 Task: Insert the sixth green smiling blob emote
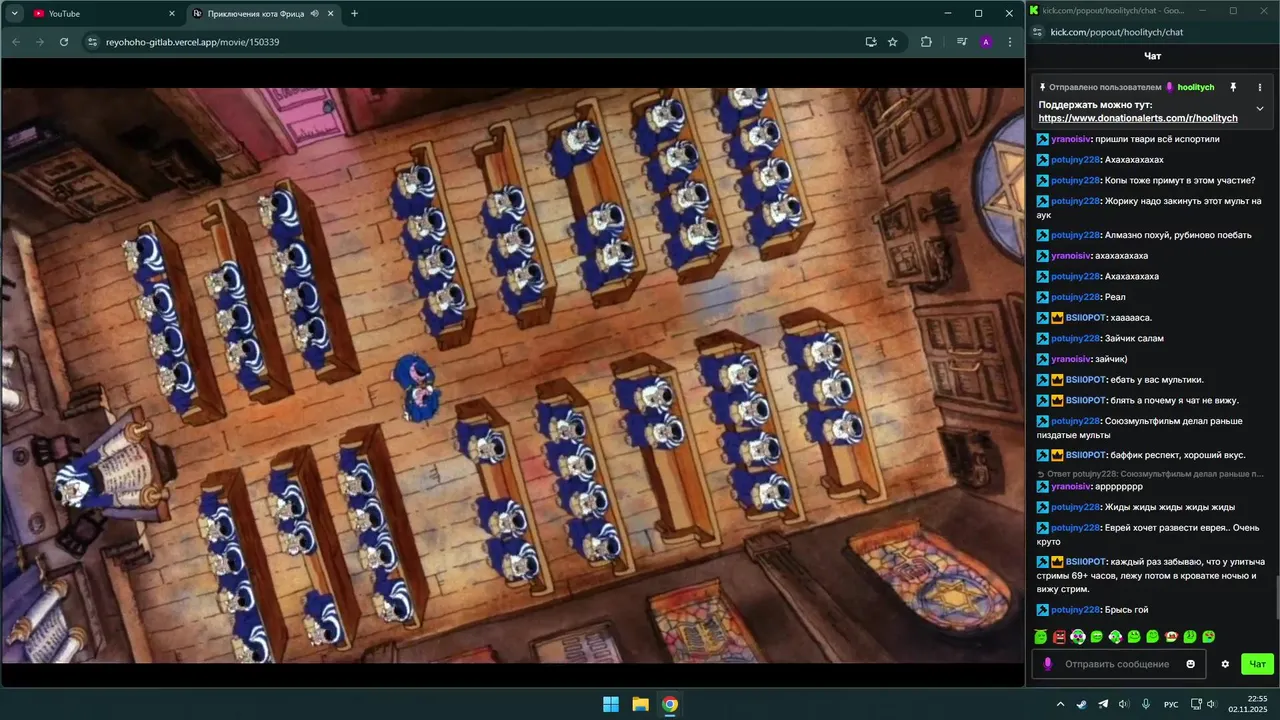1134,637
